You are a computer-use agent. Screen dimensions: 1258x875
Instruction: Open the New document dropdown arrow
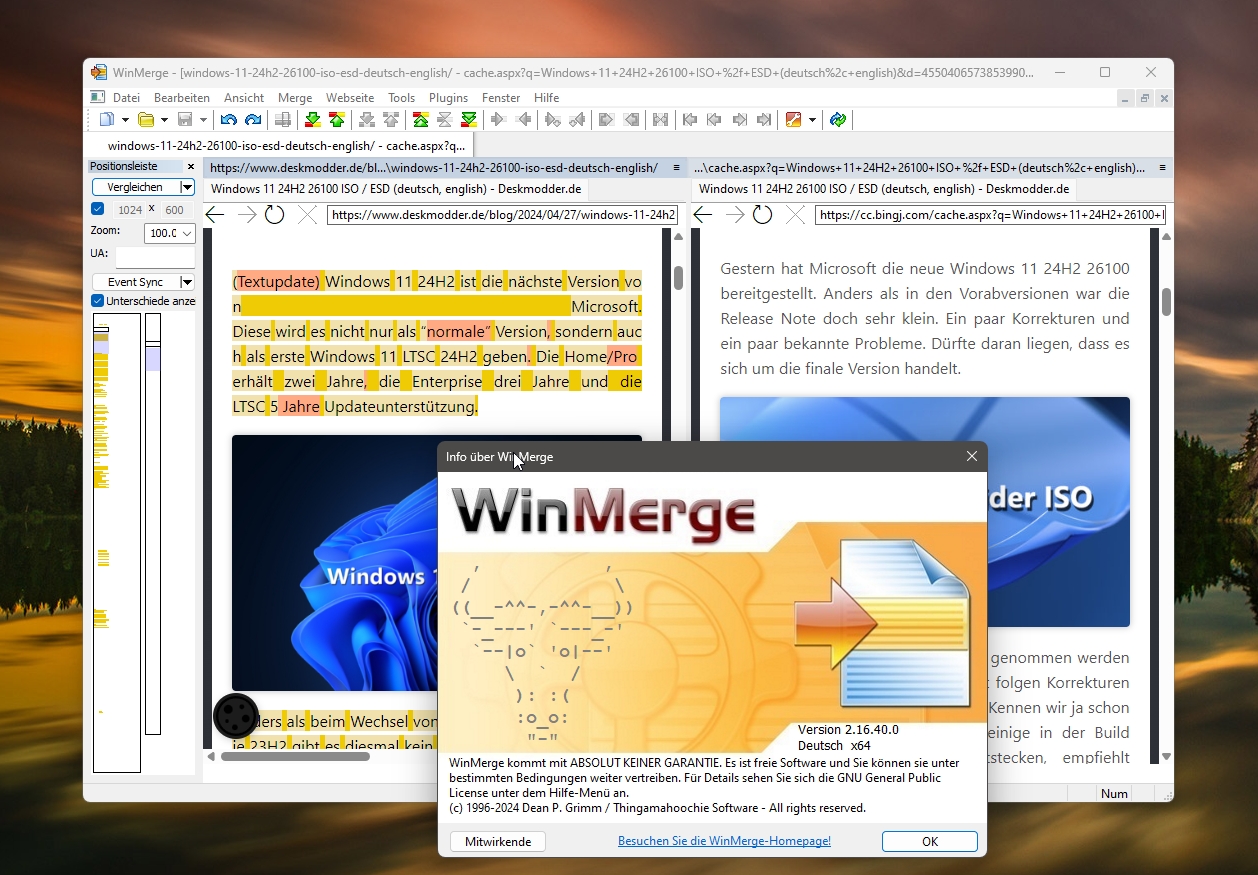coord(126,120)
